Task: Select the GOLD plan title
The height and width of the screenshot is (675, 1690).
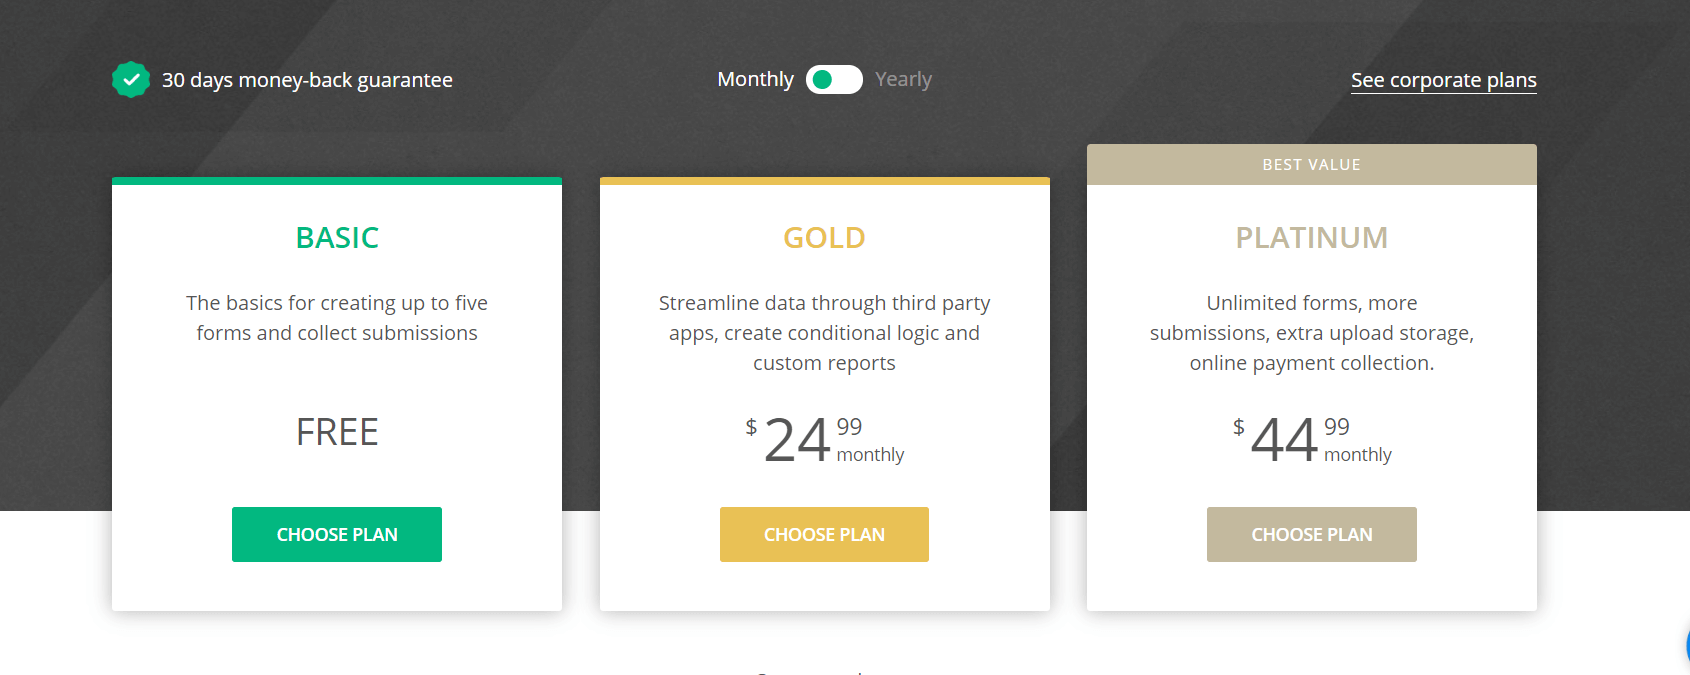Action: pyautogui.click(x=824, y=238)
